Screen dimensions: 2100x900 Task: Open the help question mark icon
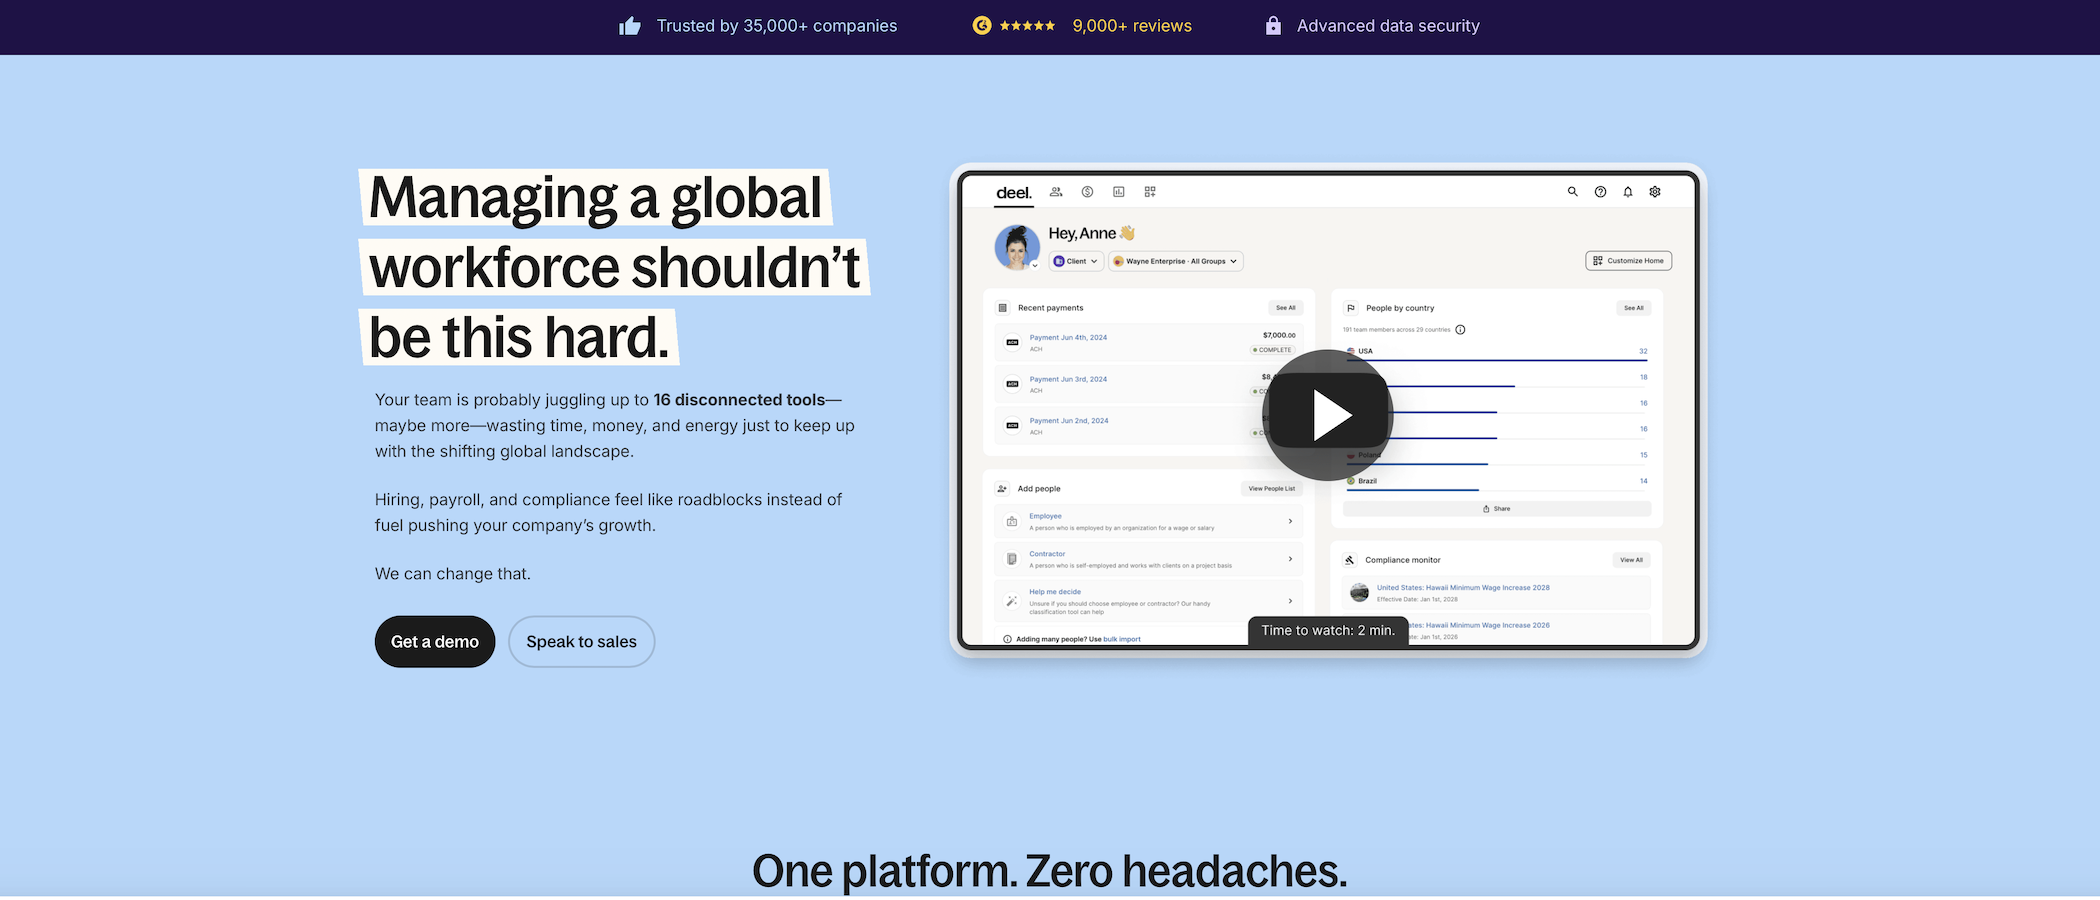pyautogui.click(x=1600, y=192)
